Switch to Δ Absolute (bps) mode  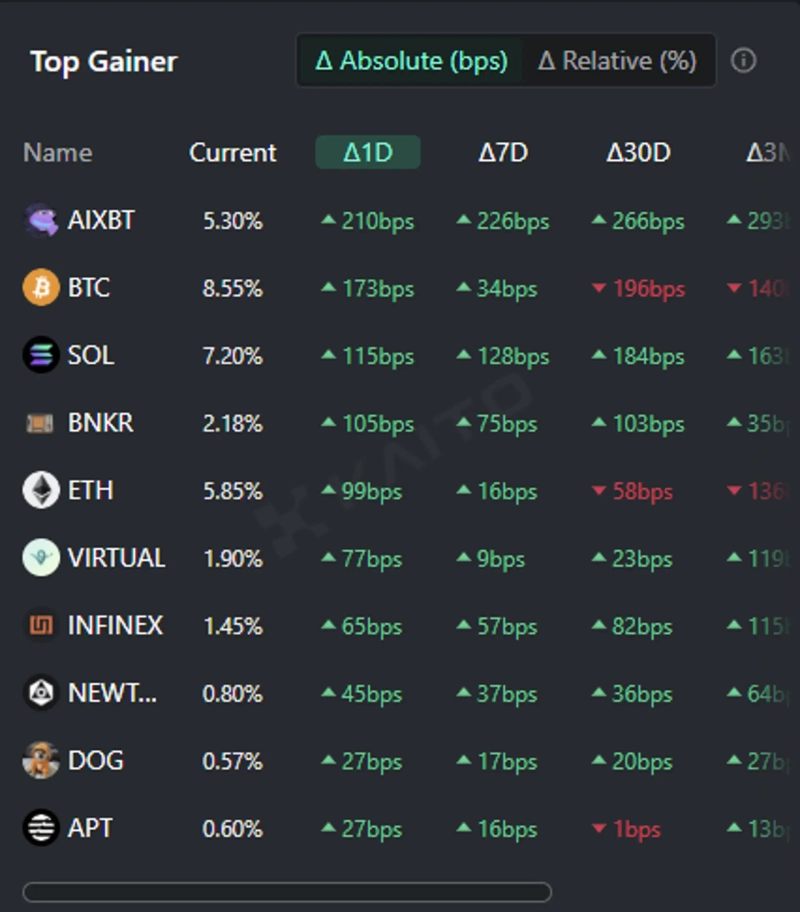(411, 61)
